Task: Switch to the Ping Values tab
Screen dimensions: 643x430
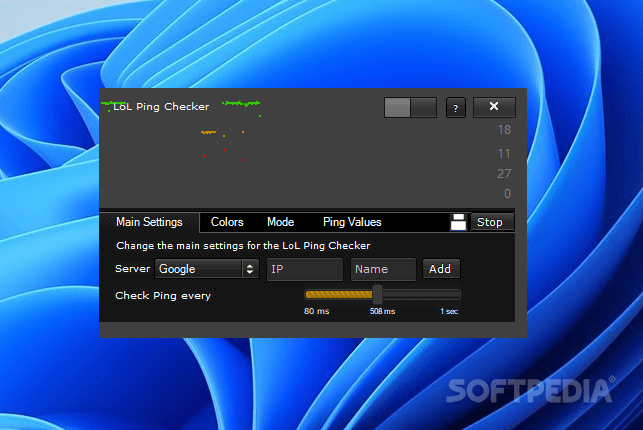Action: (x=352, y=222)
